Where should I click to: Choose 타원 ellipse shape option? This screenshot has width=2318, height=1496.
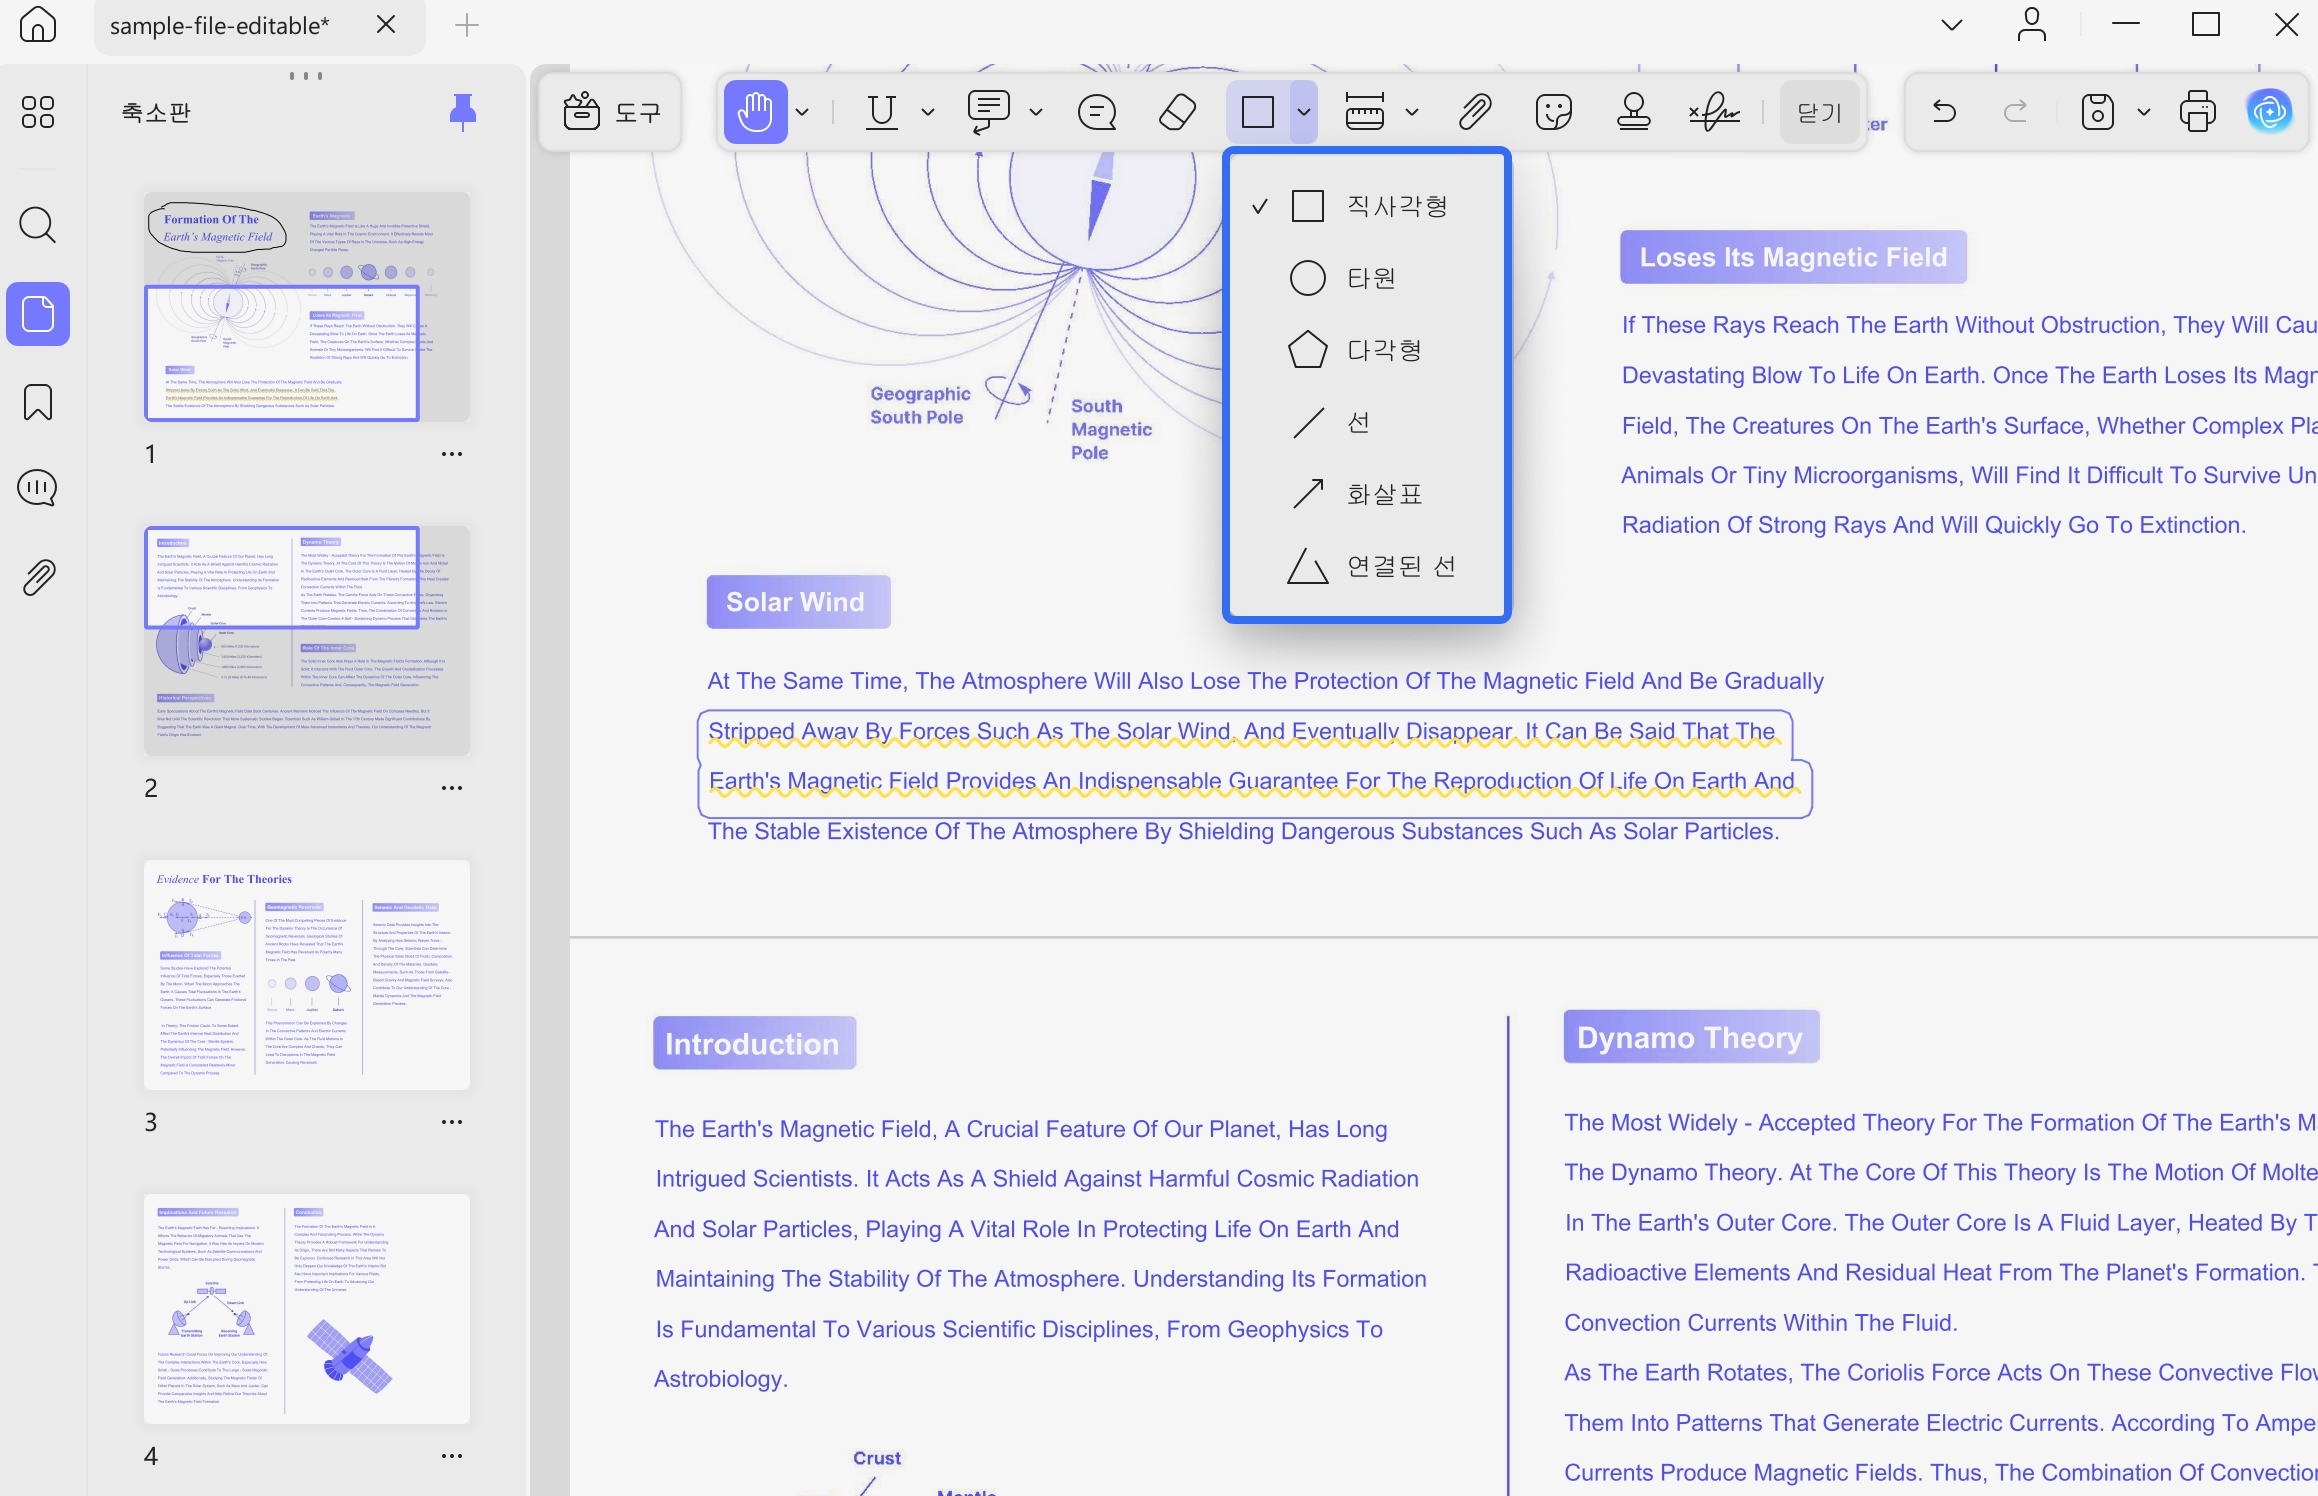1366,278
